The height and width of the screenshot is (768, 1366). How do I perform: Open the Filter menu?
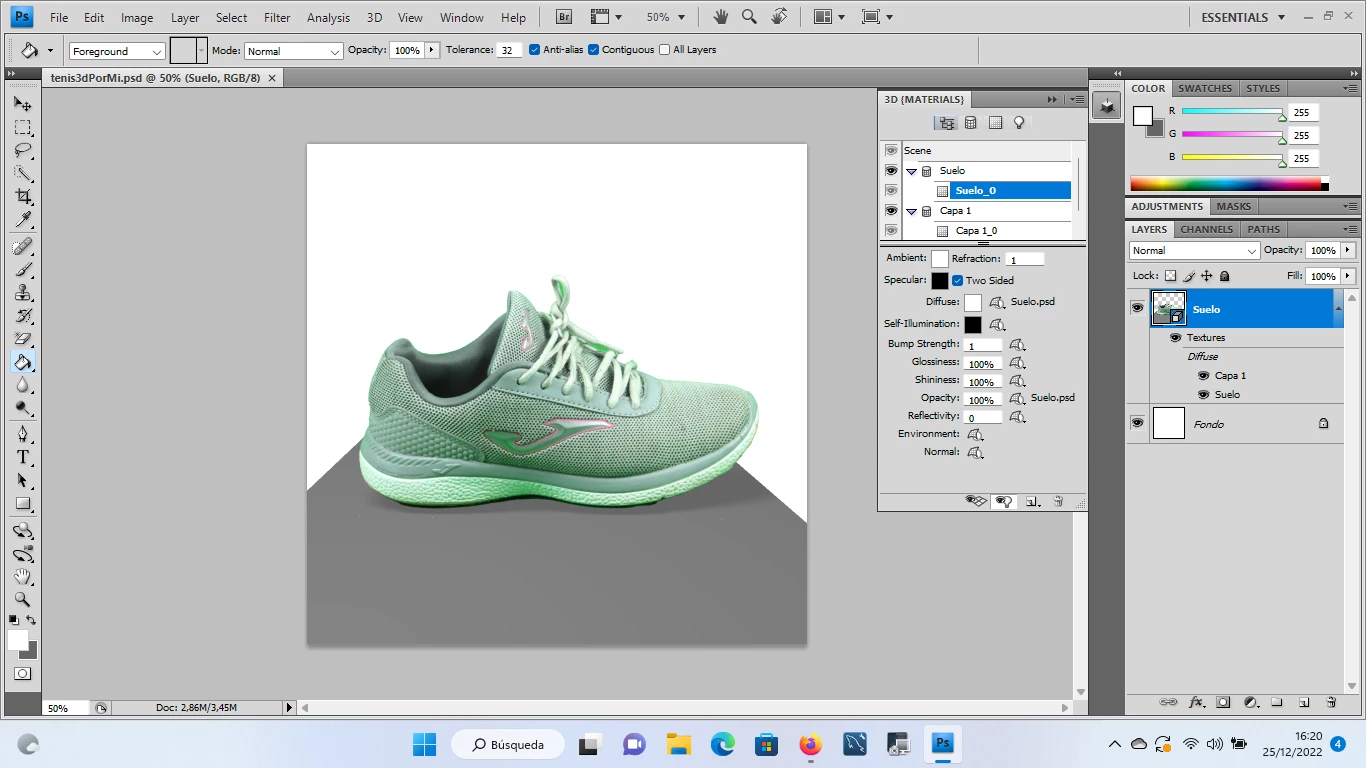pyautogui.click(x=277, y=17)
